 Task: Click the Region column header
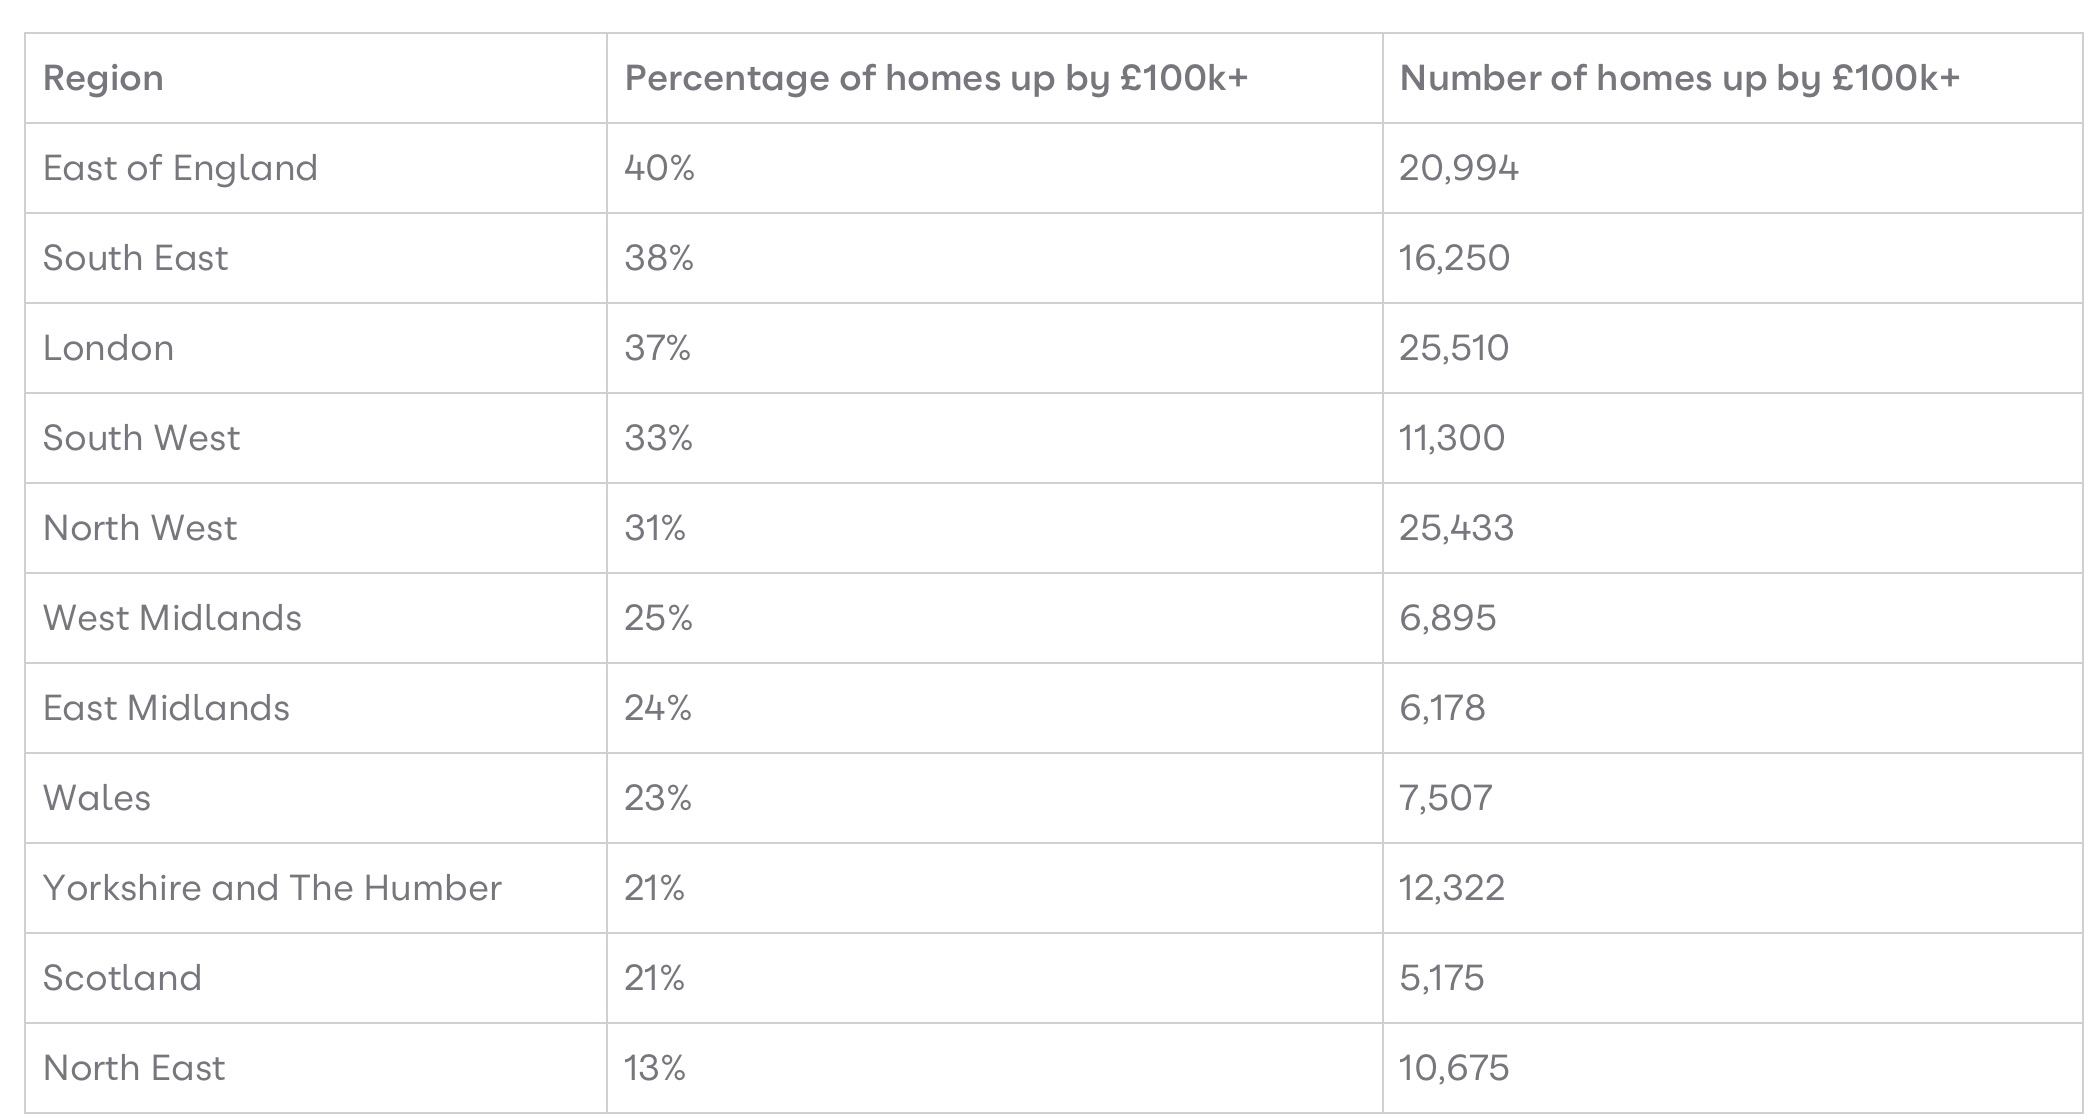103,78
